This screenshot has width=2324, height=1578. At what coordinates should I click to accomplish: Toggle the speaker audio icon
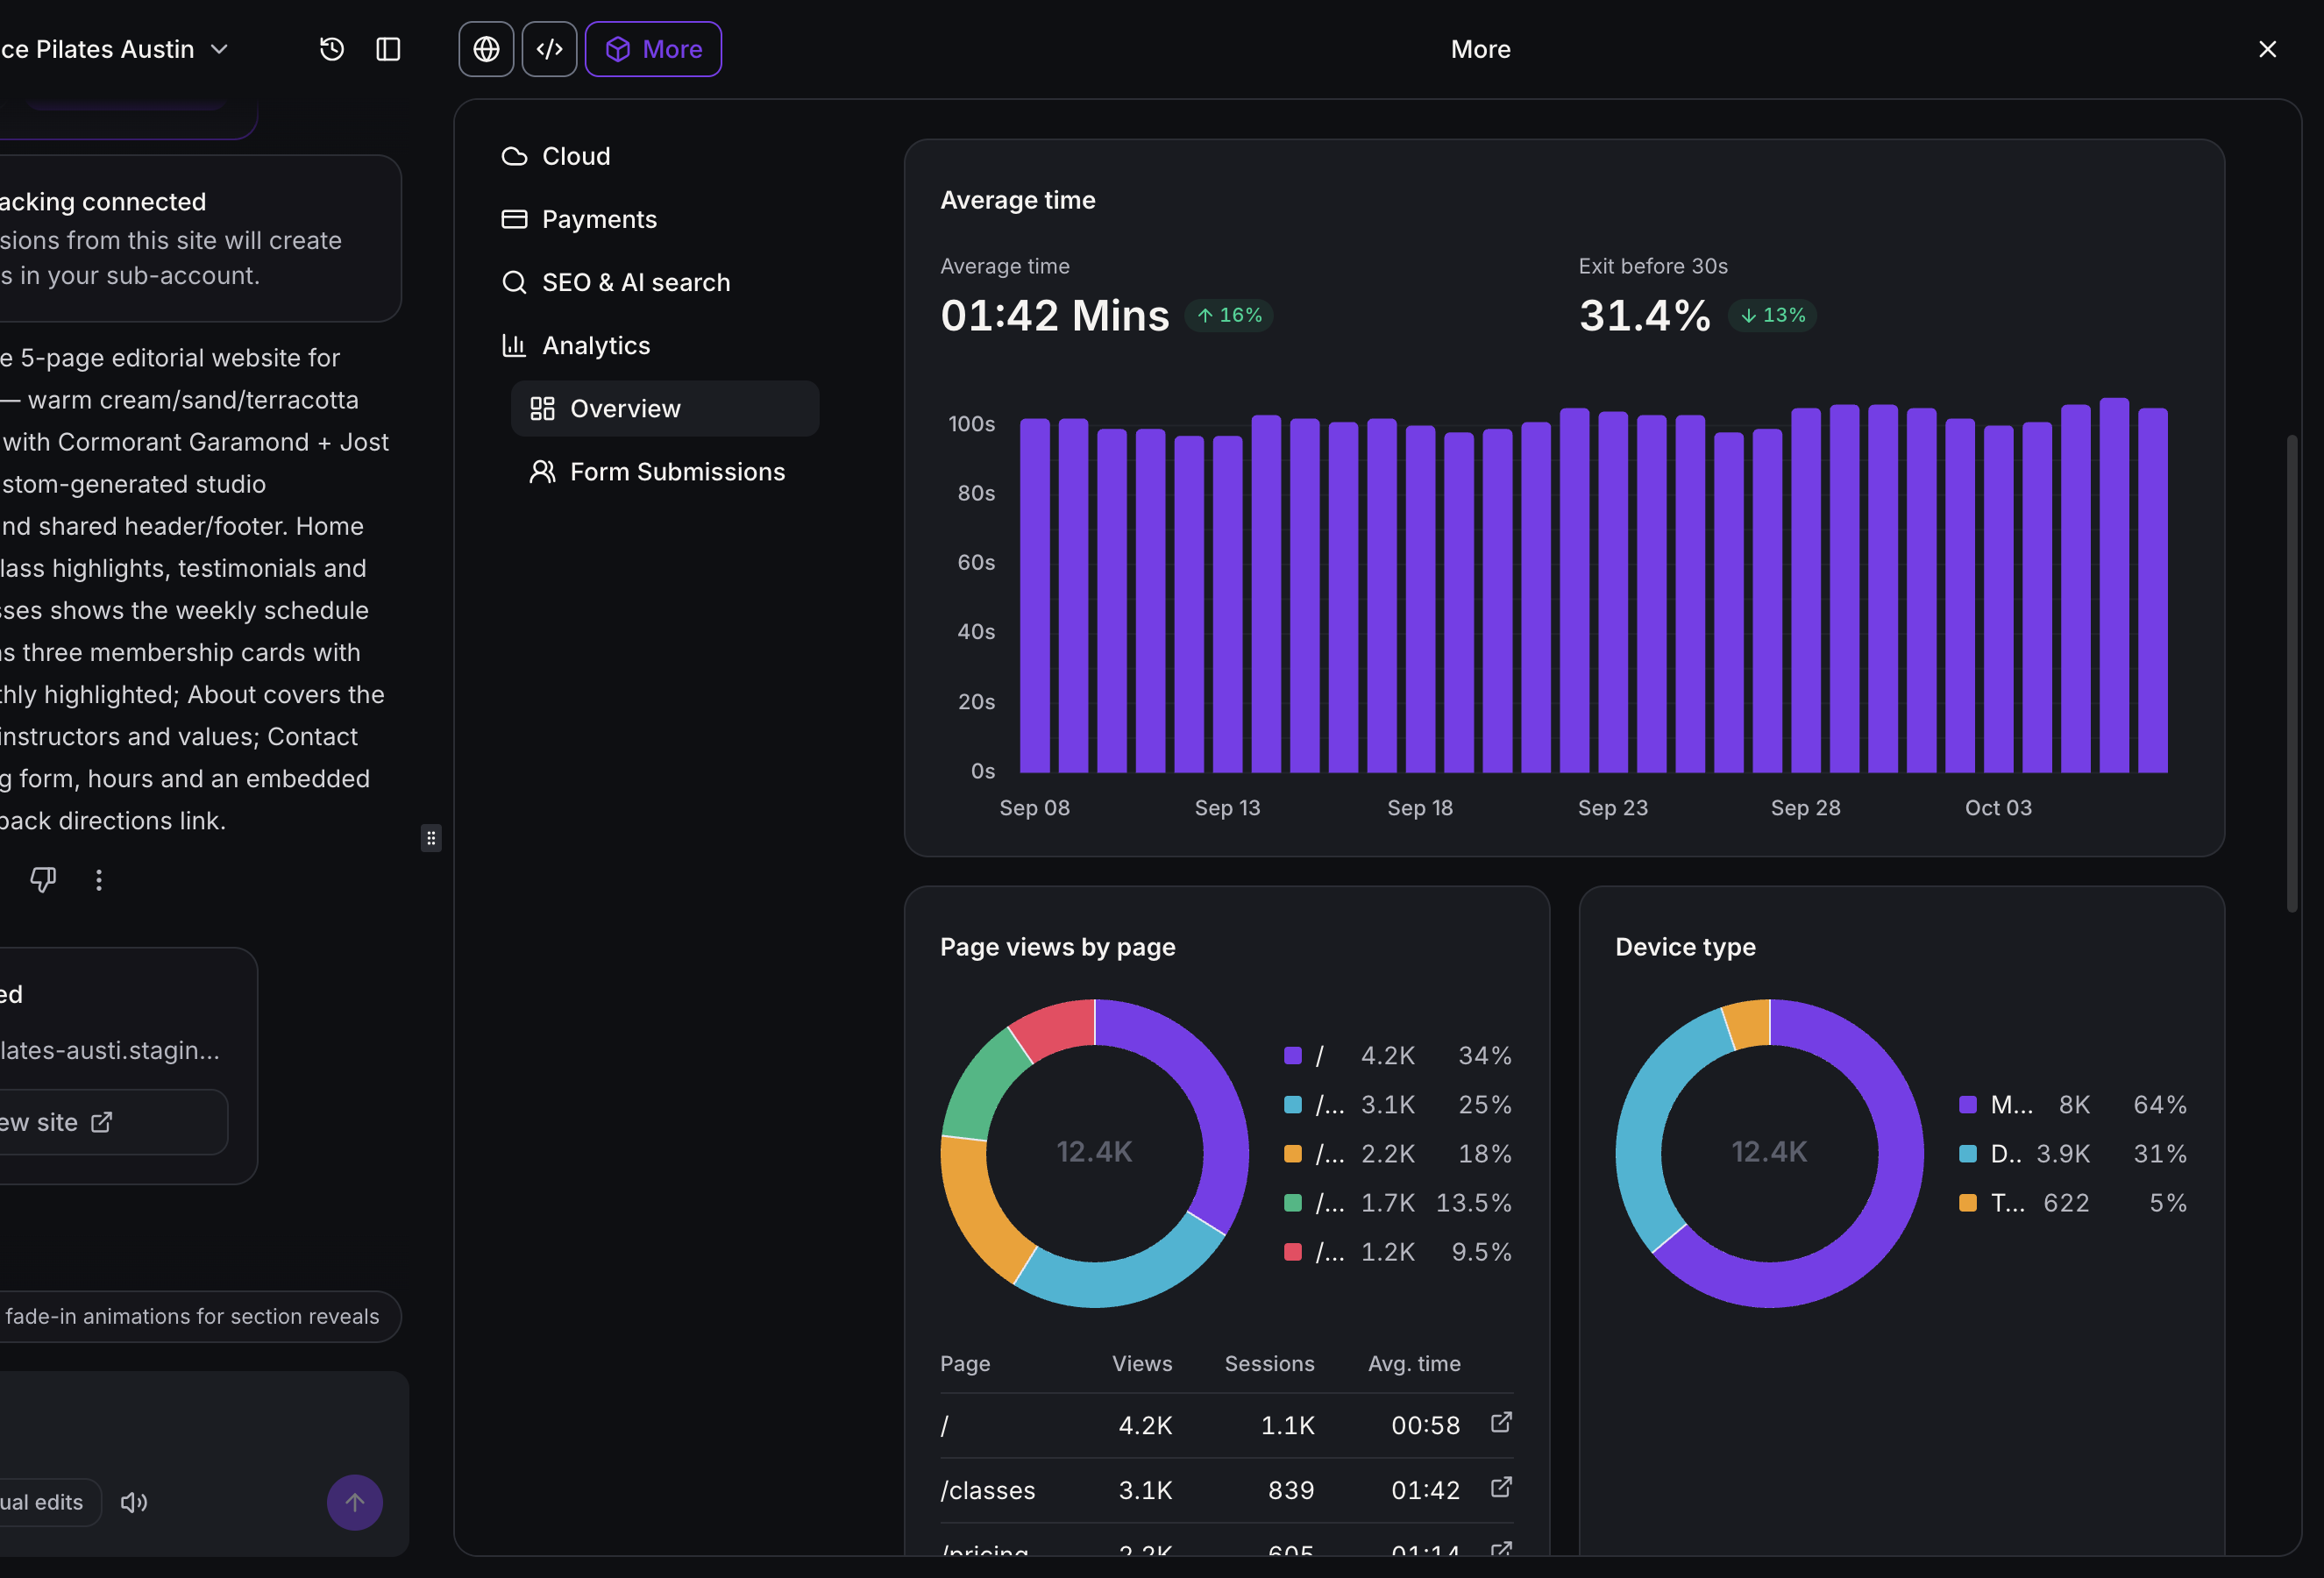(134, 1502)
